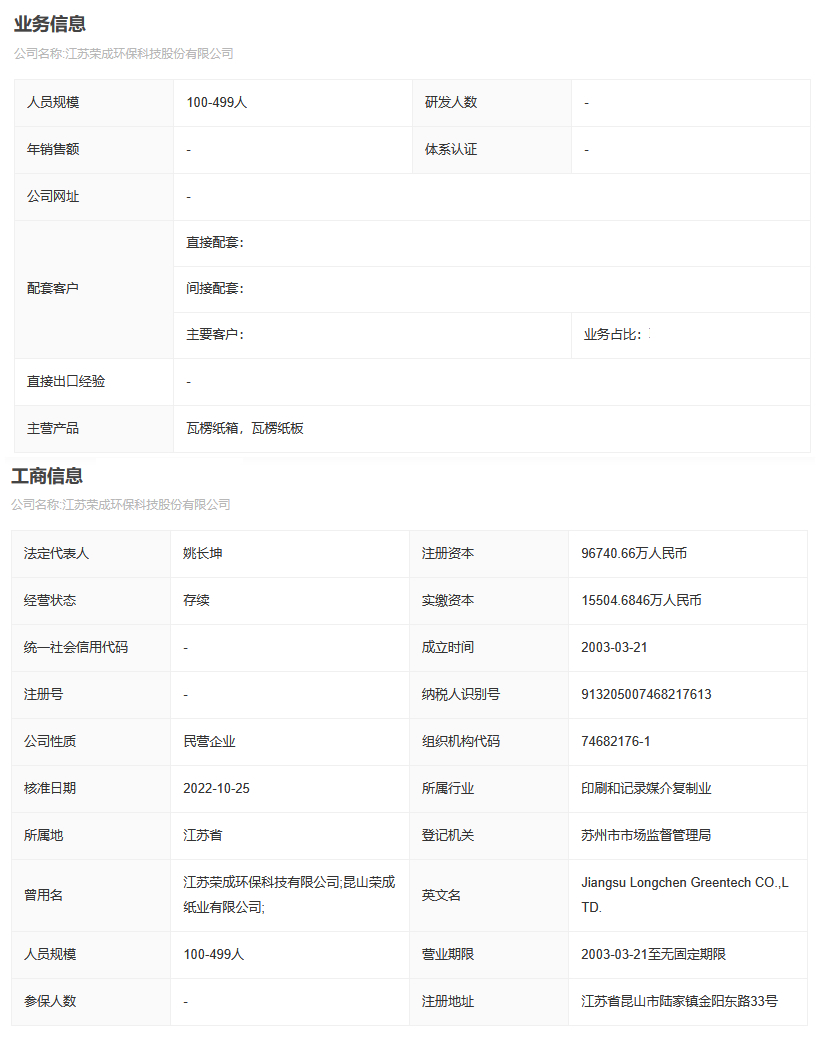The height and width of the screenshot is (1050, 826).
Task: Click the 法定代表人 label
Action: pyautogui.click(x=56, y=553)
